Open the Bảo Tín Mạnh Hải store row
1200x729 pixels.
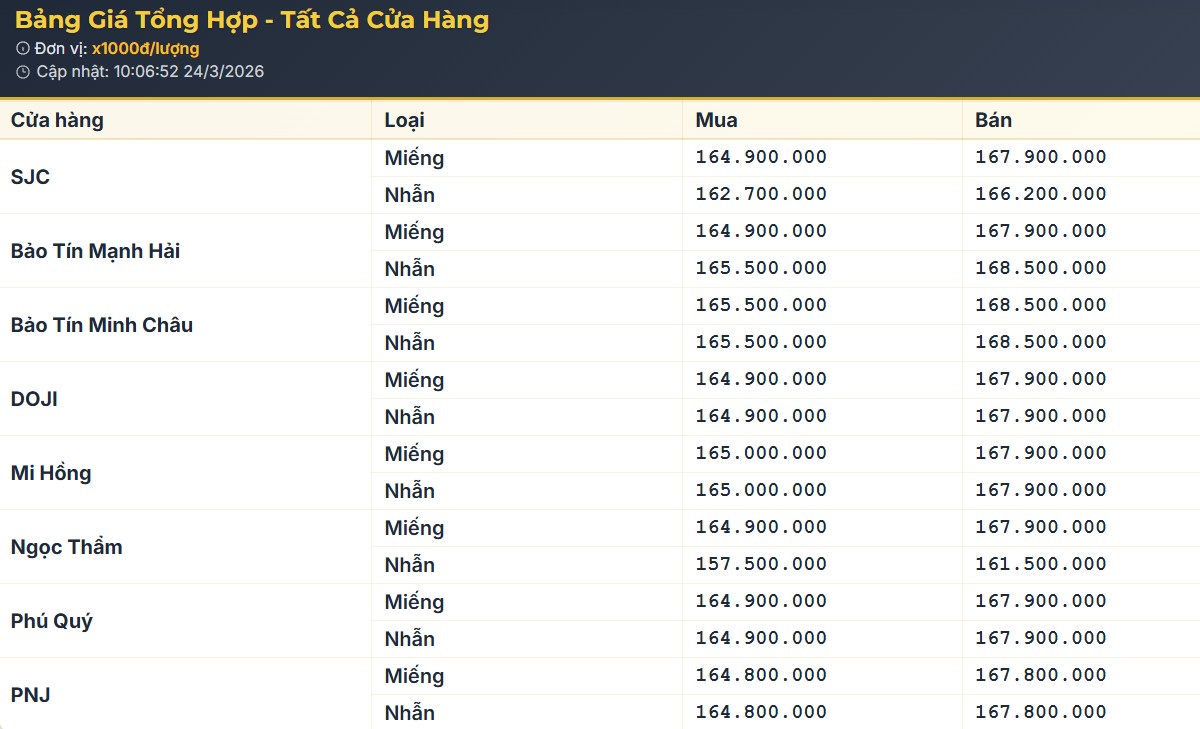[95, 251]
